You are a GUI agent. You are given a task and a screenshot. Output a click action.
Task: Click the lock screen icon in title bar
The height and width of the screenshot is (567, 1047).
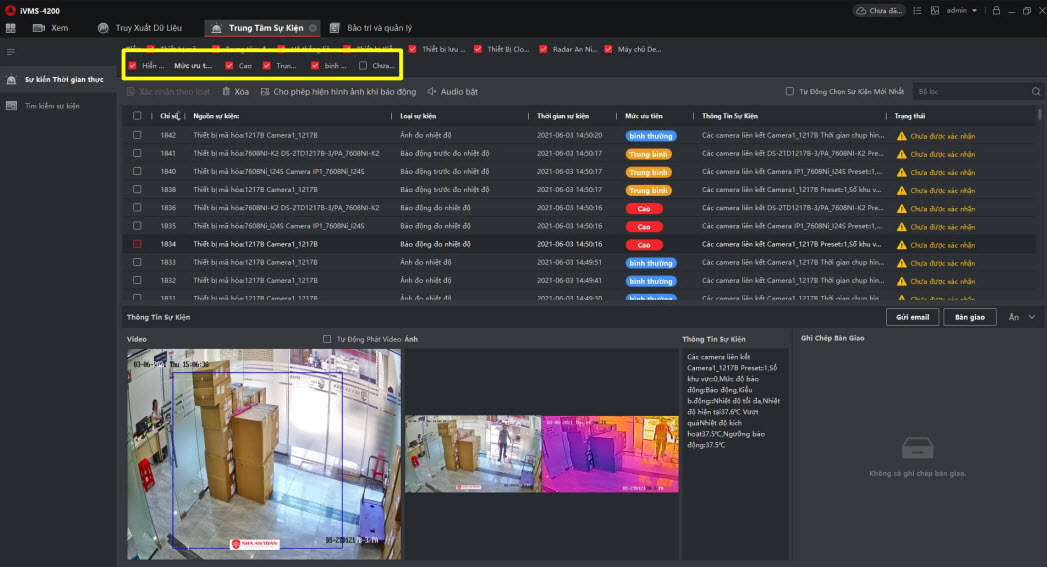coord(995,10)
